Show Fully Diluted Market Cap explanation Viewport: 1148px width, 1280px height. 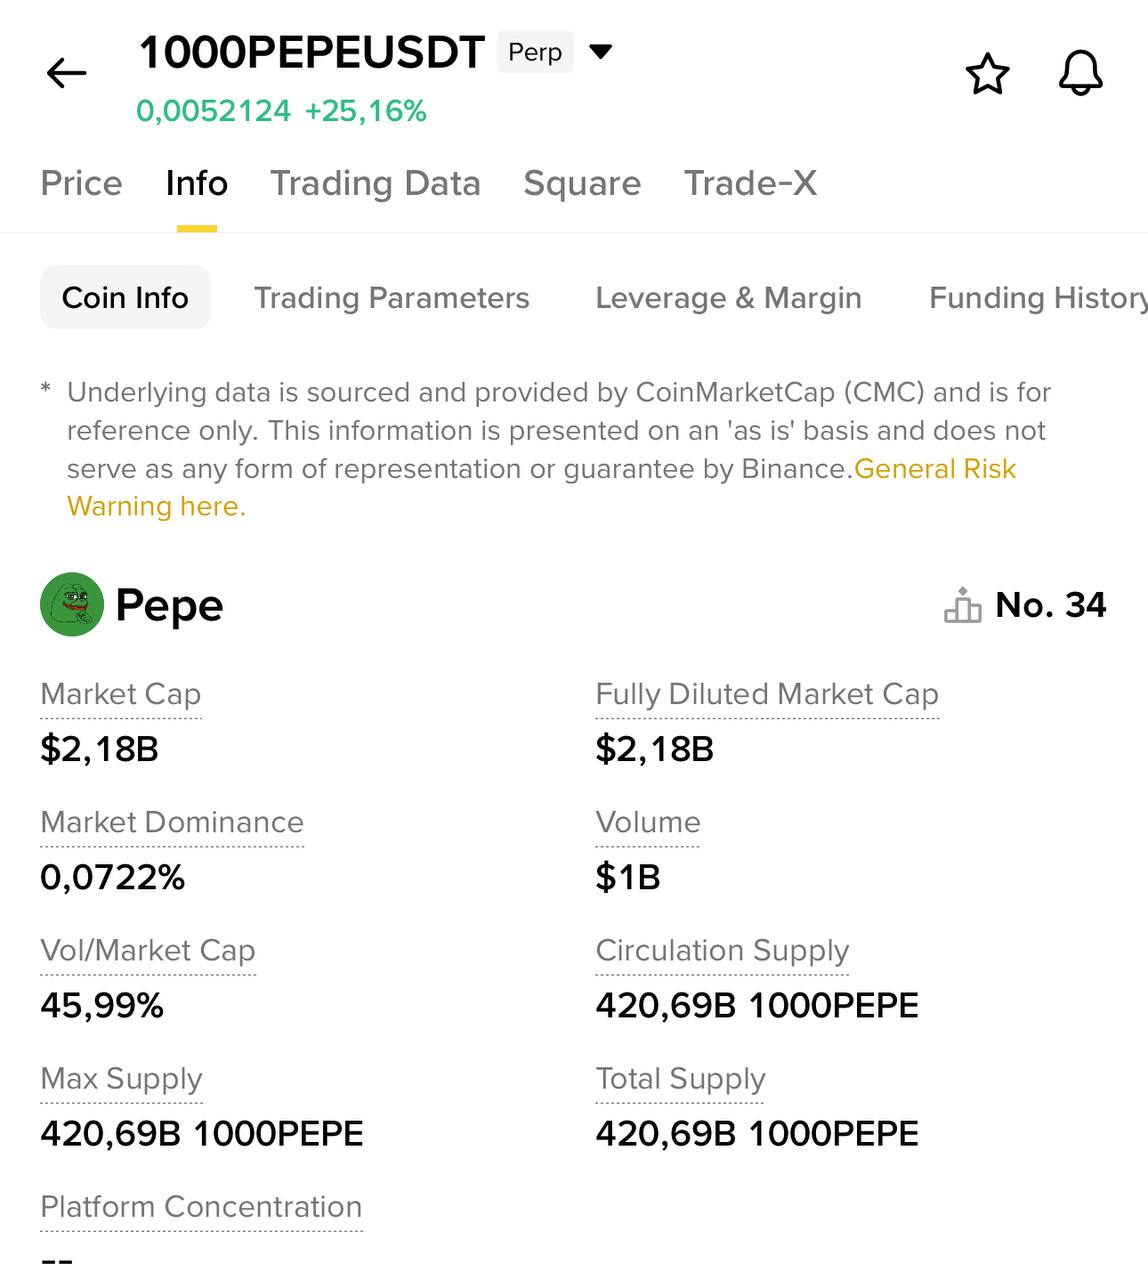point(767,694)
